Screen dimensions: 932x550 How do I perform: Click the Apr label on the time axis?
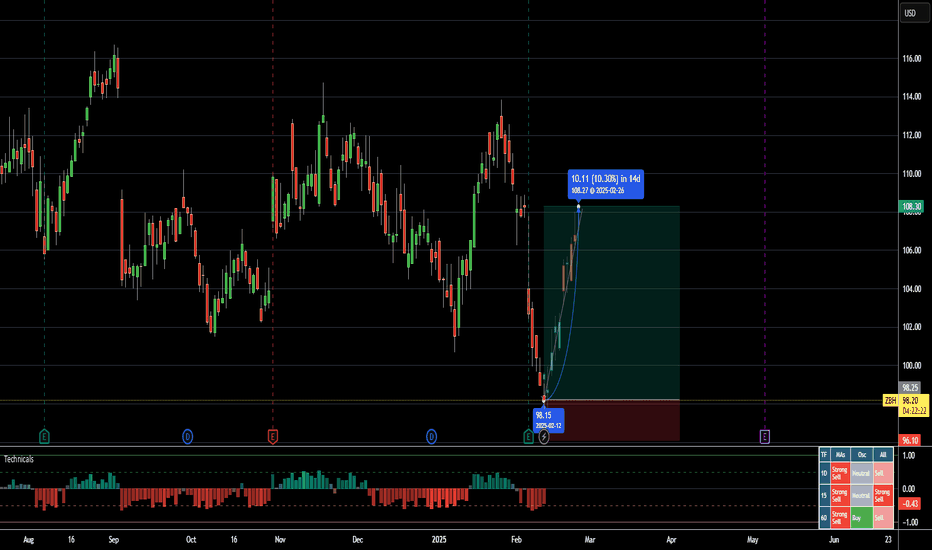coord(671,540)
